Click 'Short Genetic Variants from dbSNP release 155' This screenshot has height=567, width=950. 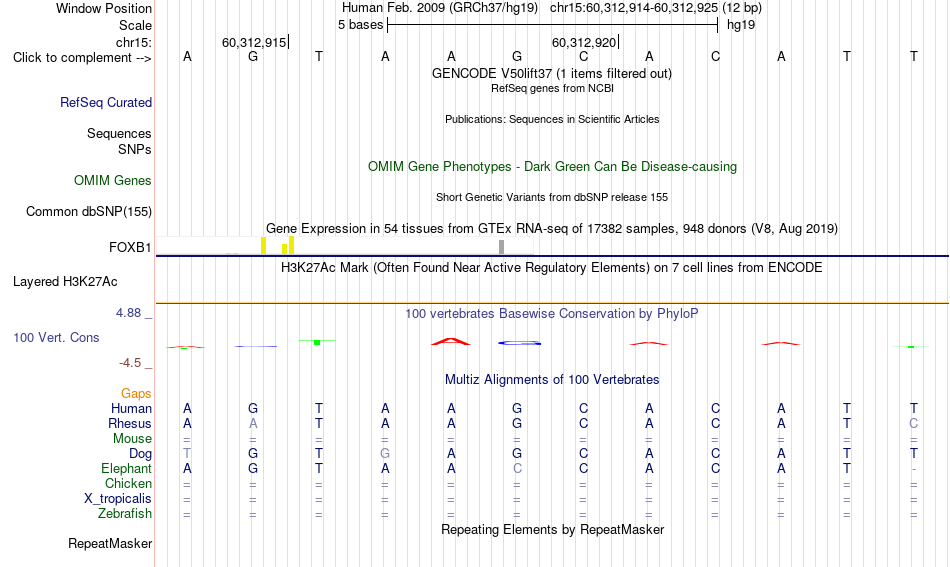pos(552,197)
